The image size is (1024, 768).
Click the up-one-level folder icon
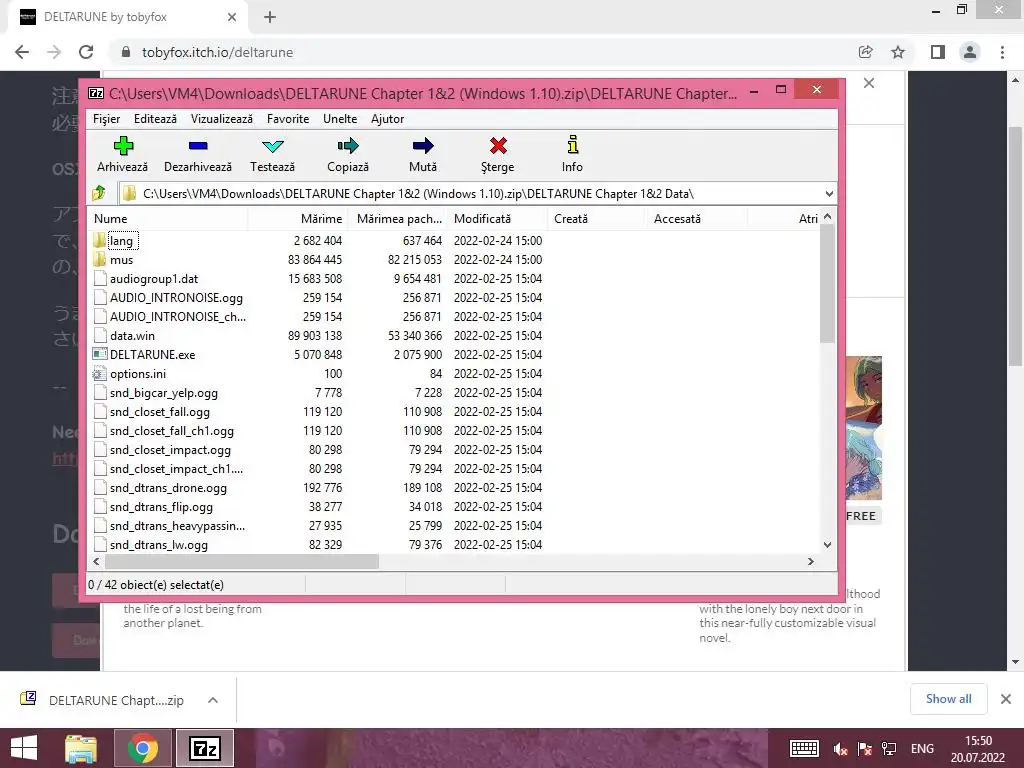pyautogui.click(x=99, y=193)
